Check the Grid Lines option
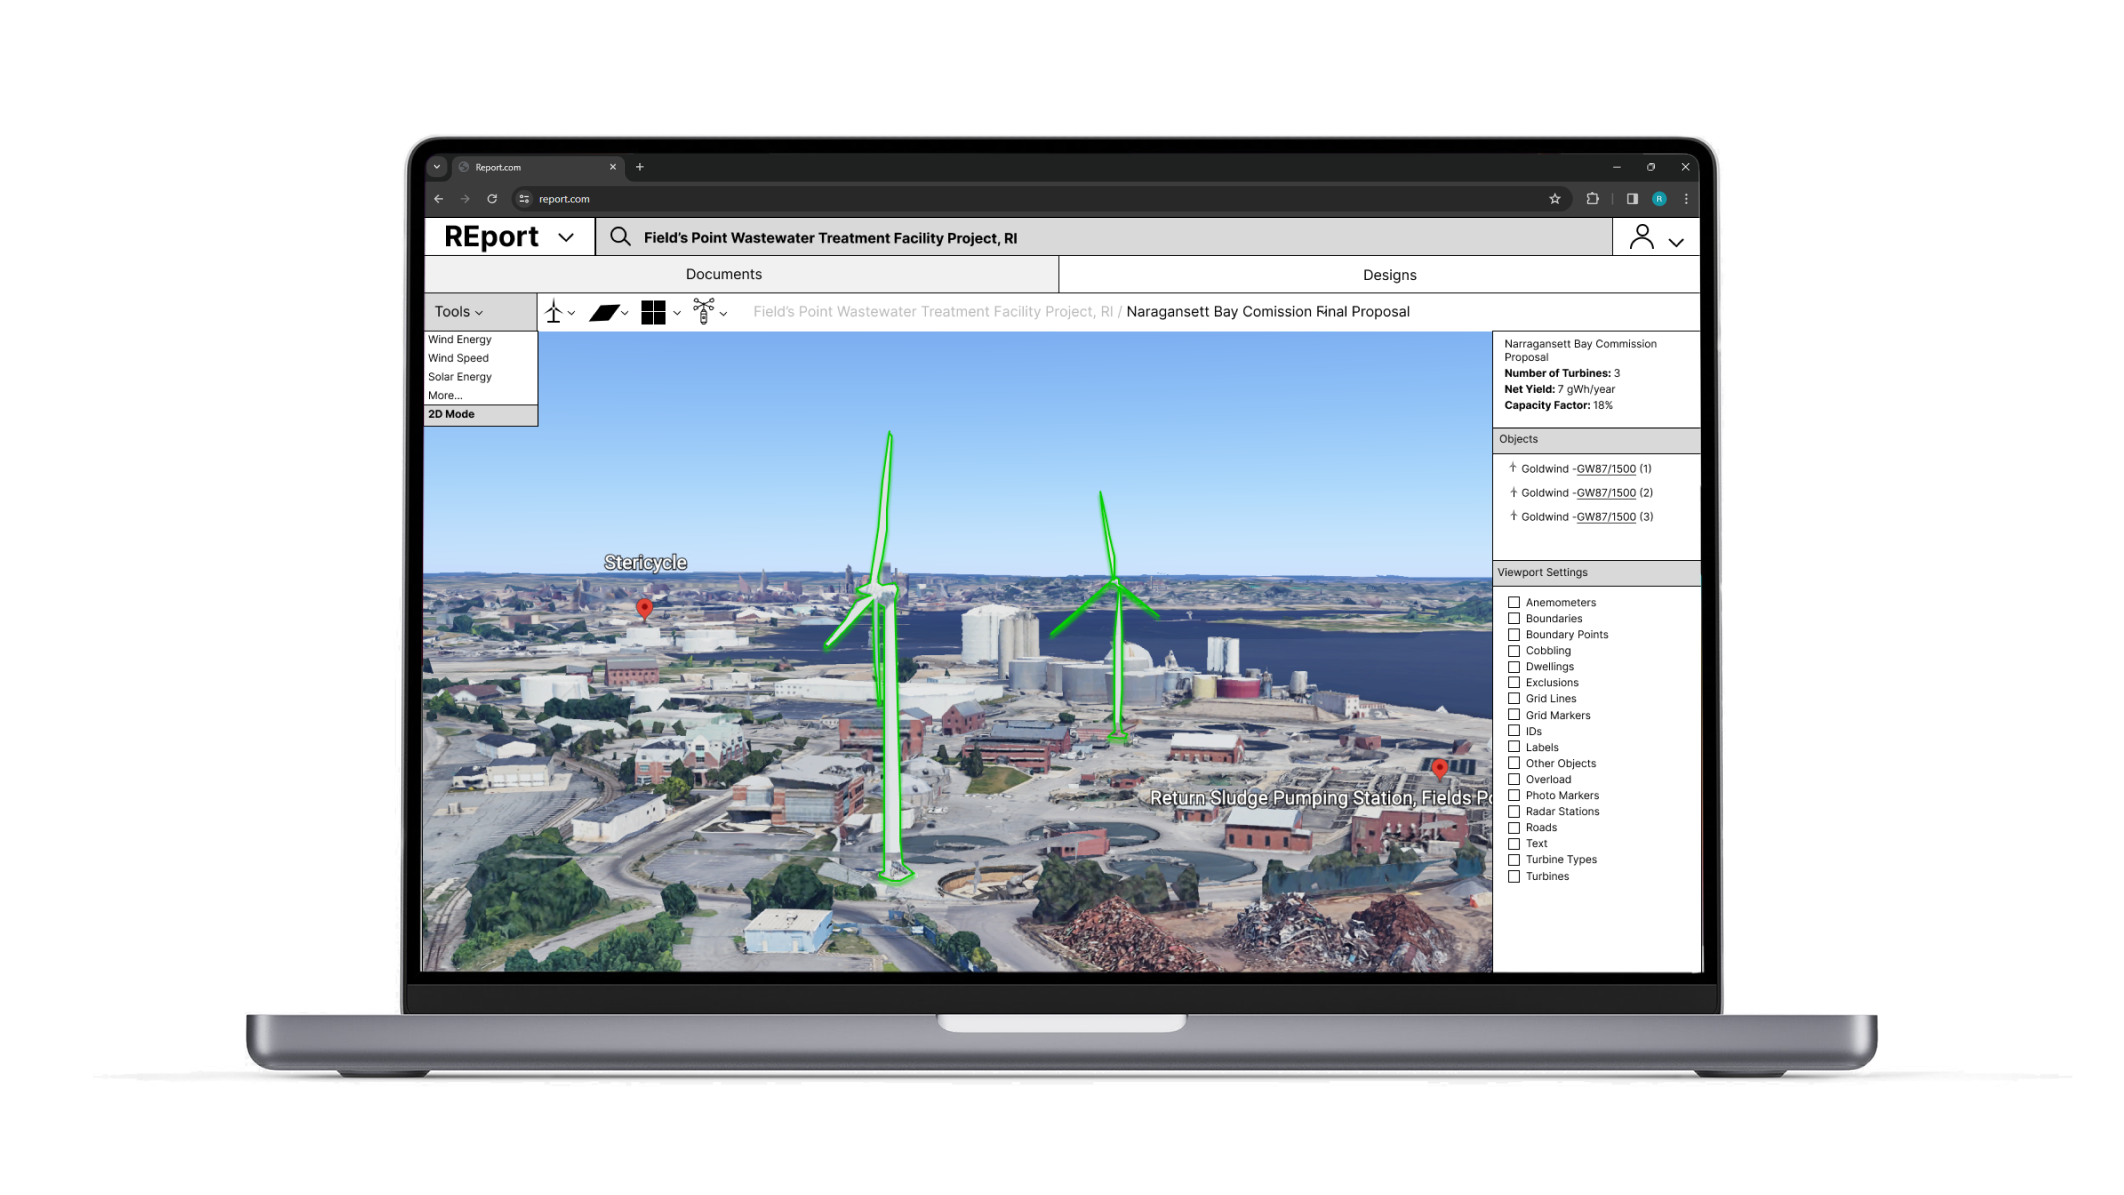This screenshot has width=2124, height=1195. (x=1514, y=699)
